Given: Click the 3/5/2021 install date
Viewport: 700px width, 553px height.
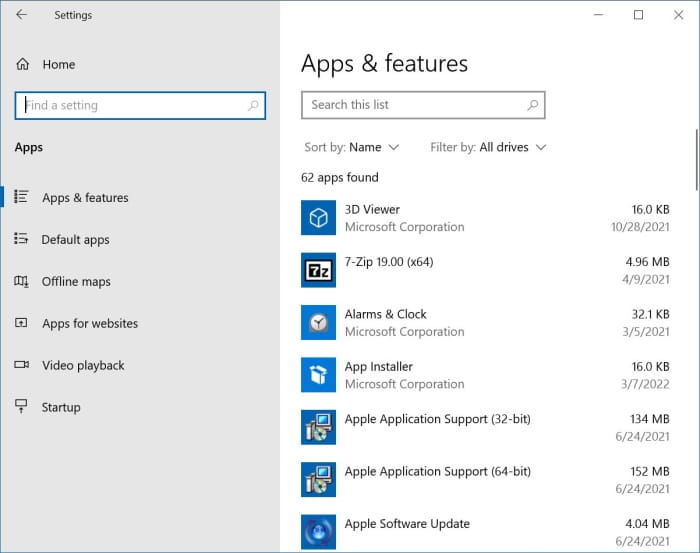Looking at the screenshot, I should pyautogui.click(x=646, y=332).
